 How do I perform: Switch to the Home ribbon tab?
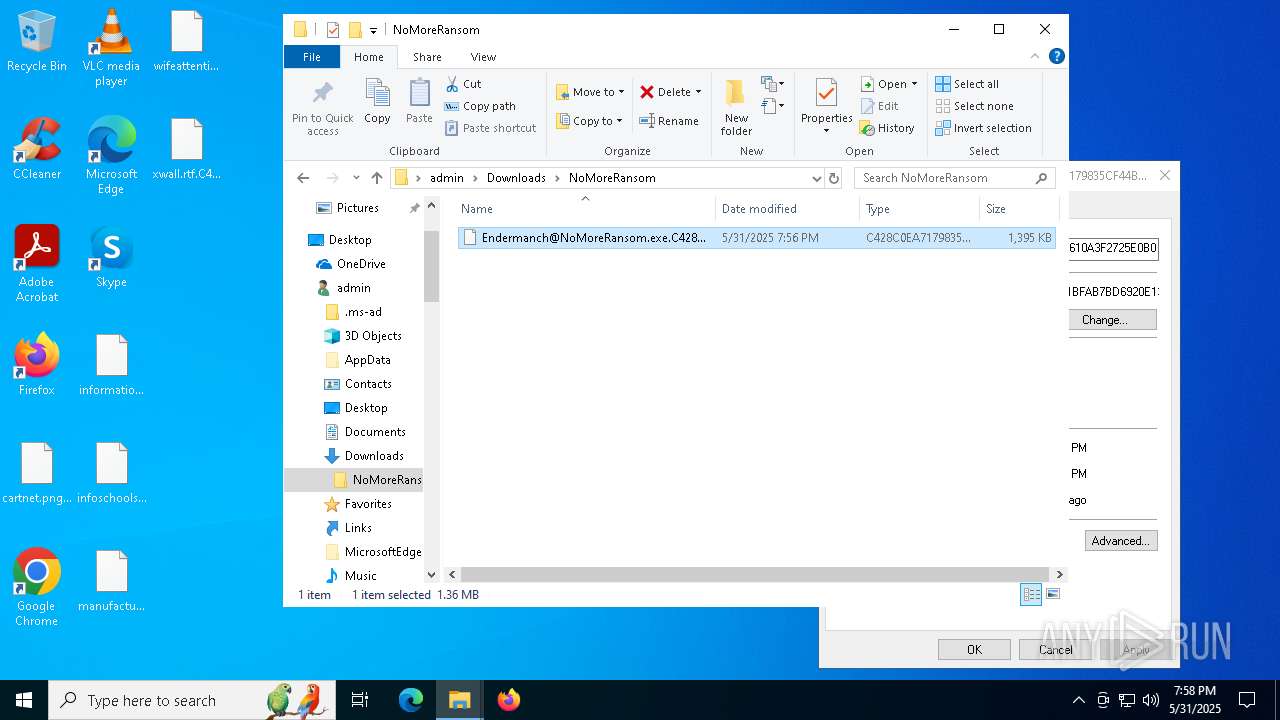pyautogui.click(x=368, y=57)
